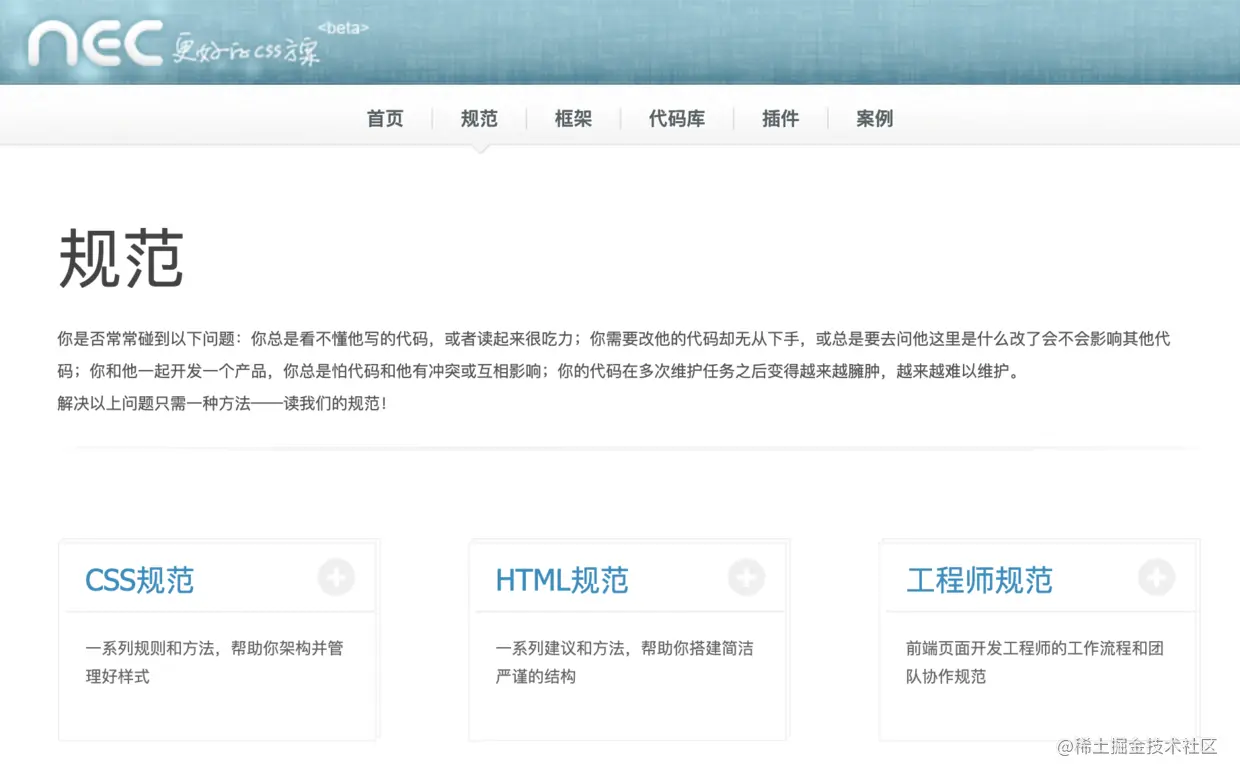Screen dimensions: 1240x779
Task: Click description starting 一系列建议和方法
Action: point(624,662)
